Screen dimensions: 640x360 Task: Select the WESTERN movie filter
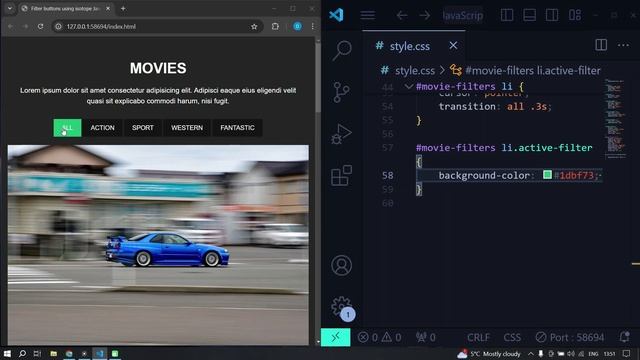(187, 128)
